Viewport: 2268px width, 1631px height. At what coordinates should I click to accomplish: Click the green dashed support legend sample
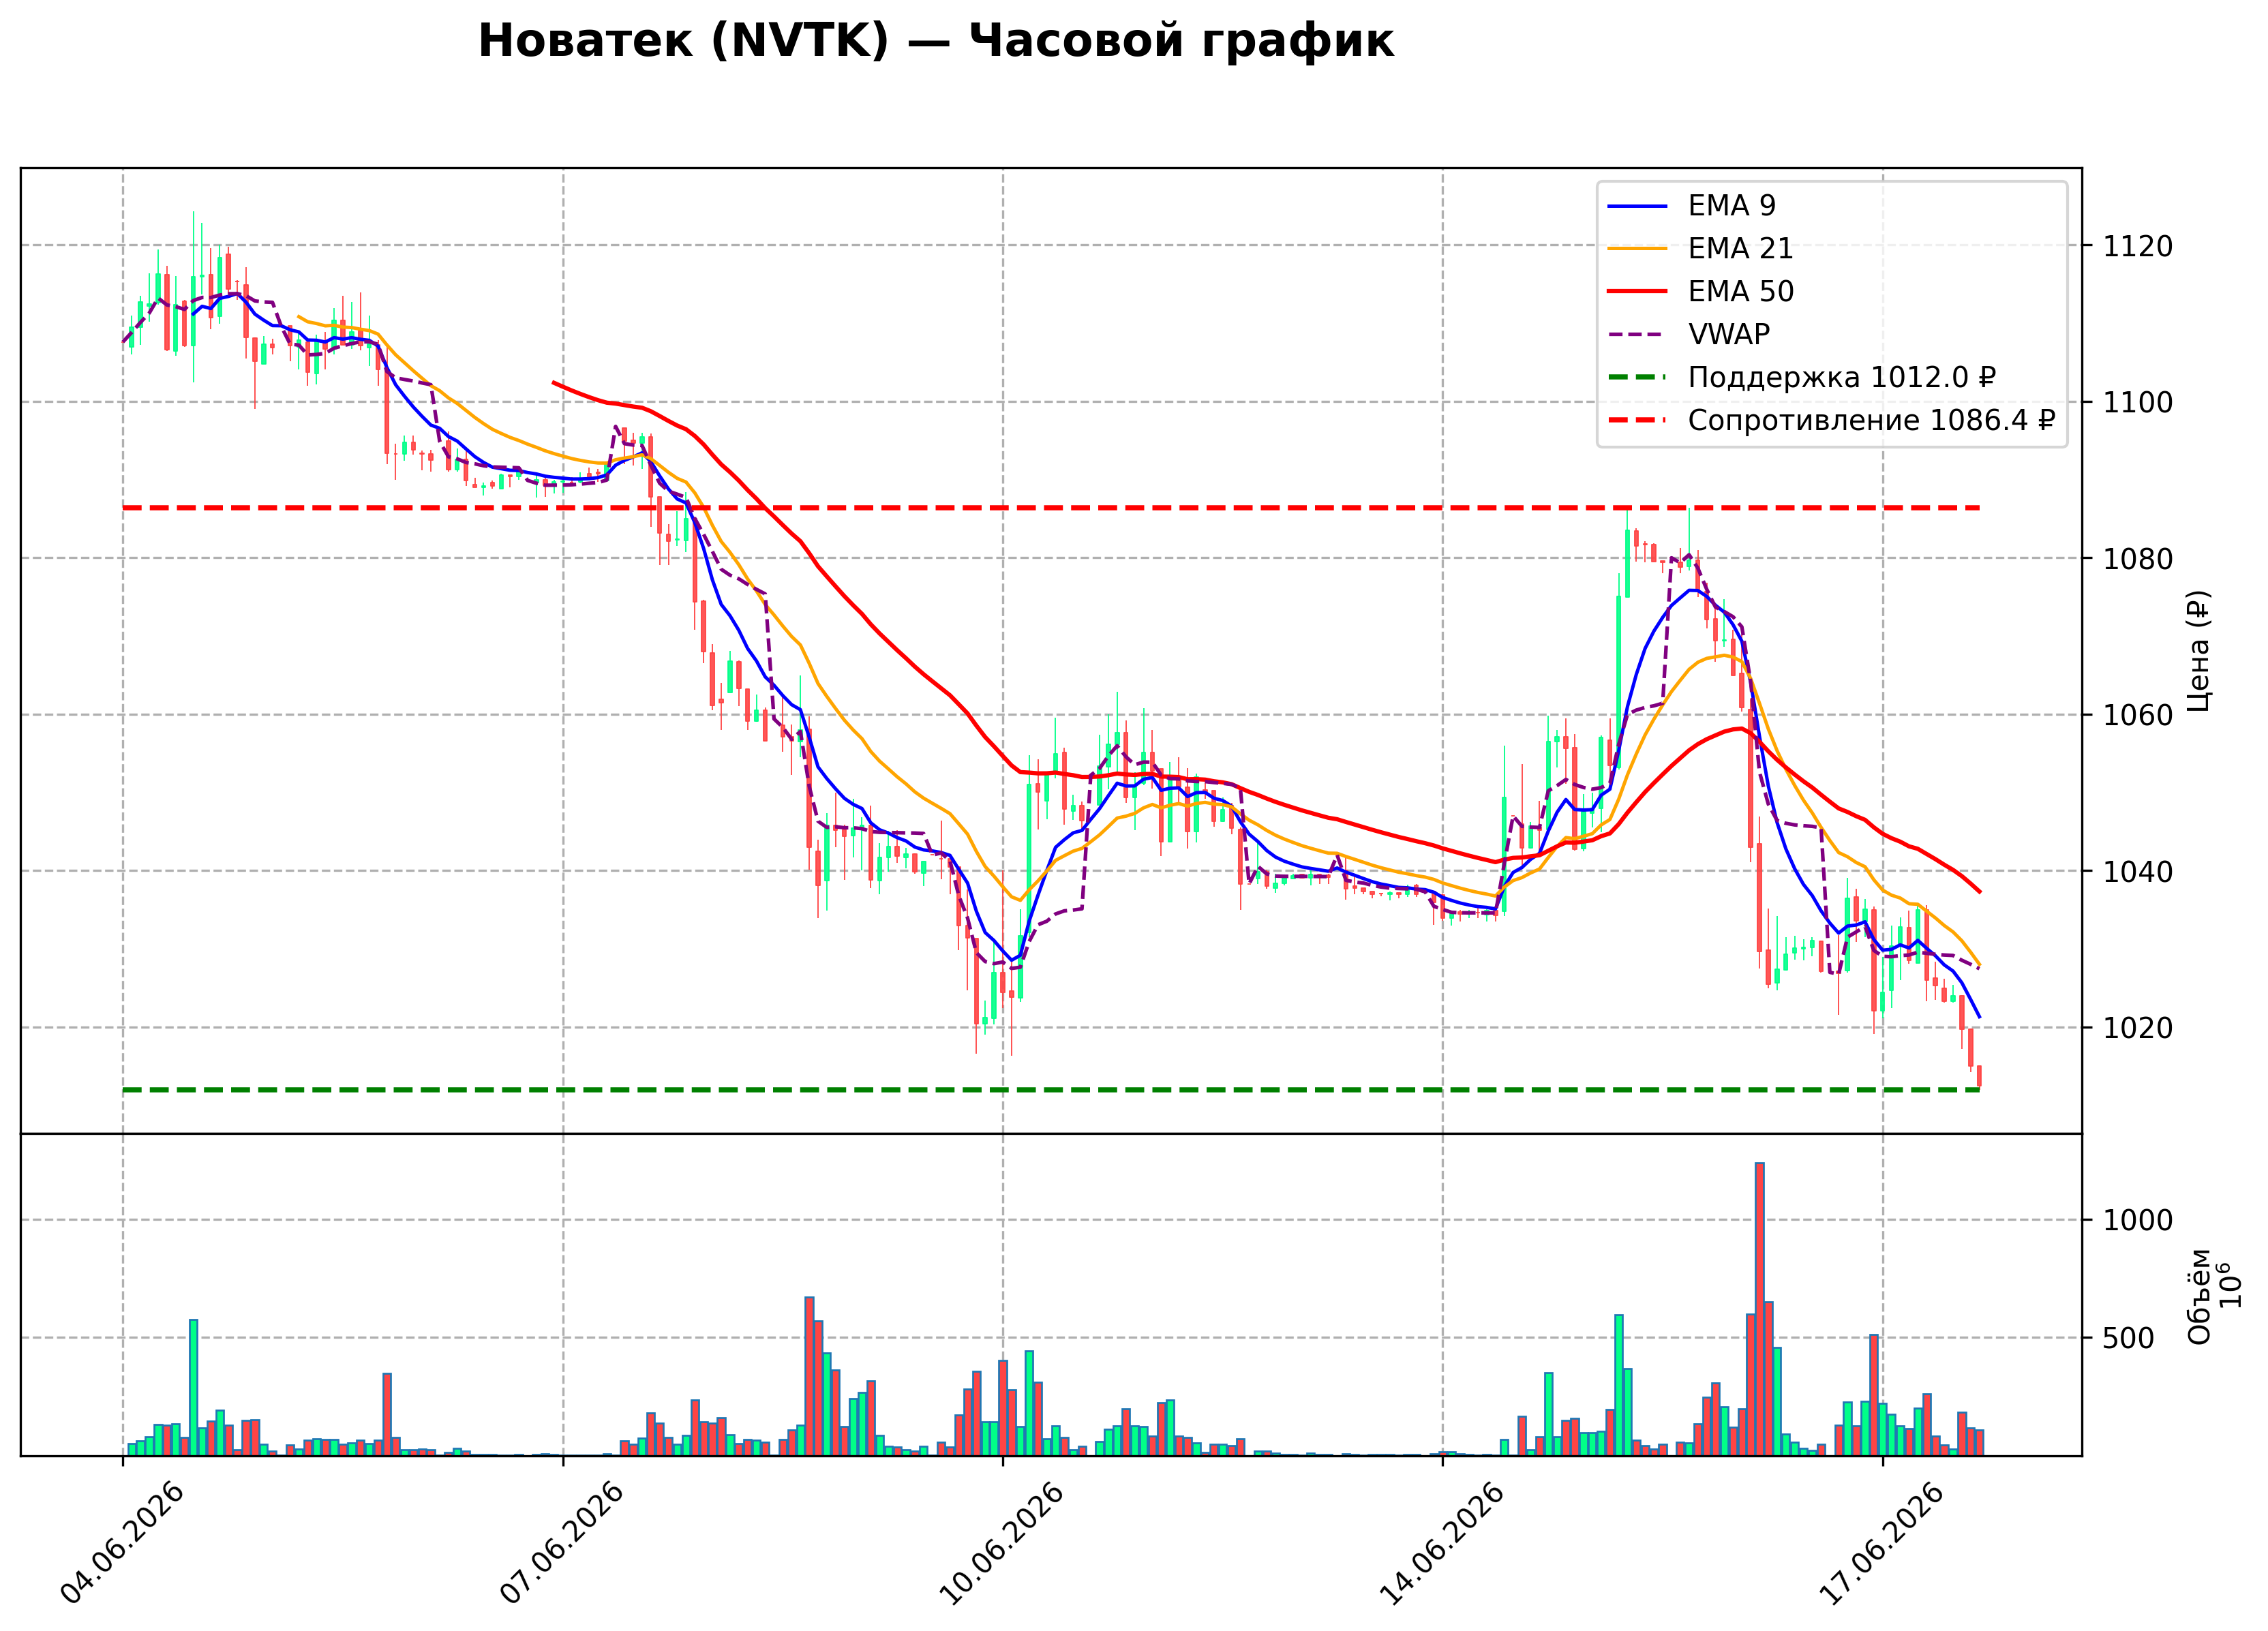tap(1637, 377)
